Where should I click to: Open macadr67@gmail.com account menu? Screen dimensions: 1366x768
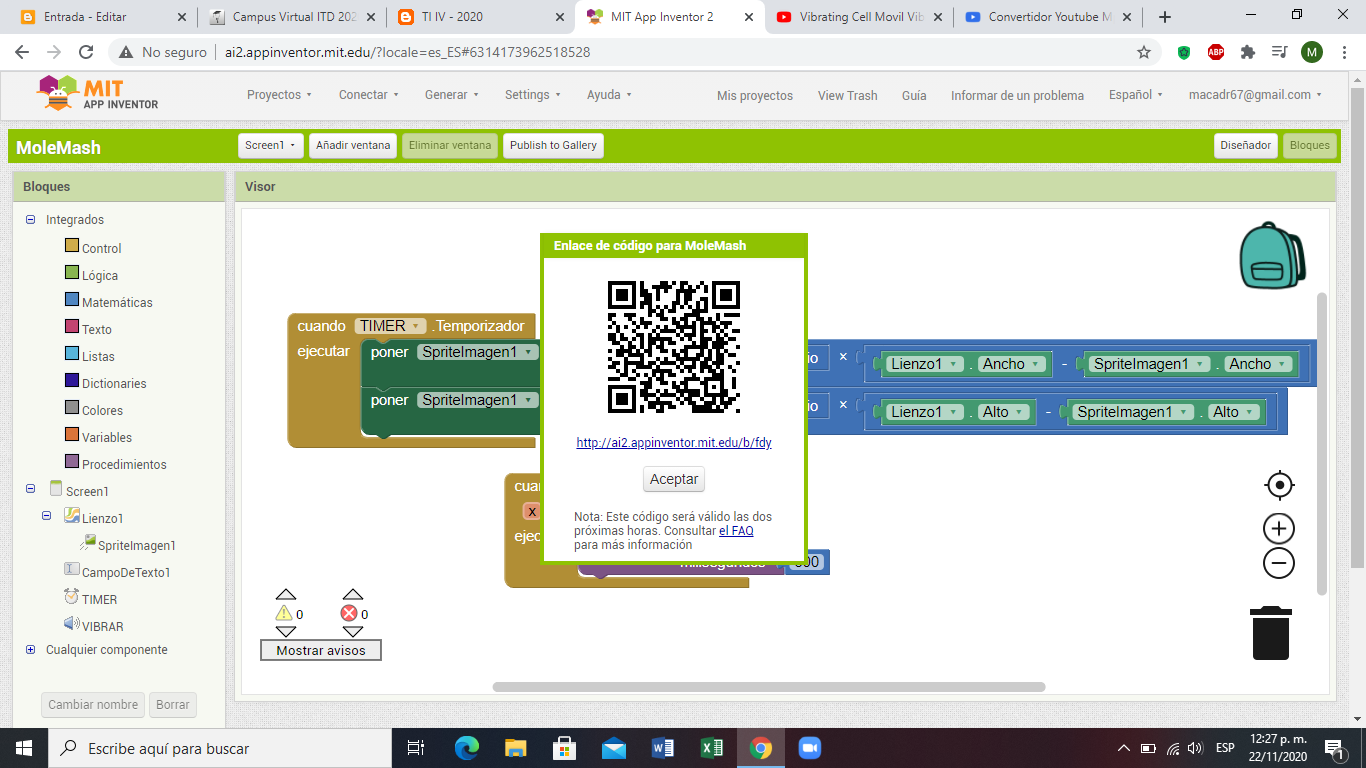click(x=1255, y=95)
